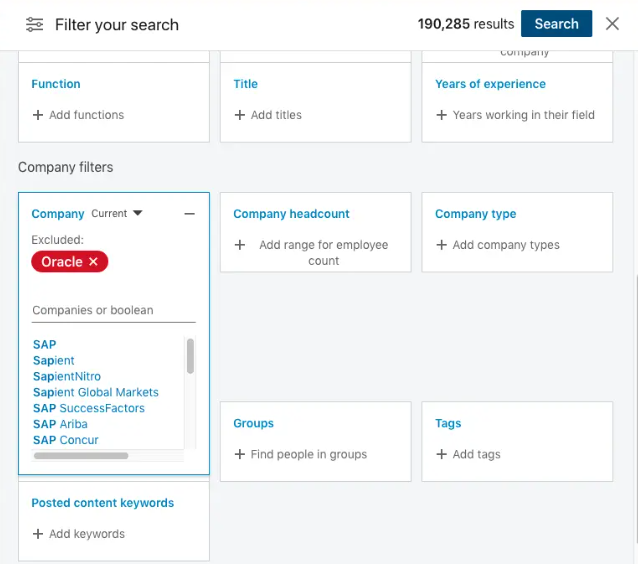Pick Sapient Global Markets suggestion
This screenshot has width=638, height=564.
pos(96,392)
